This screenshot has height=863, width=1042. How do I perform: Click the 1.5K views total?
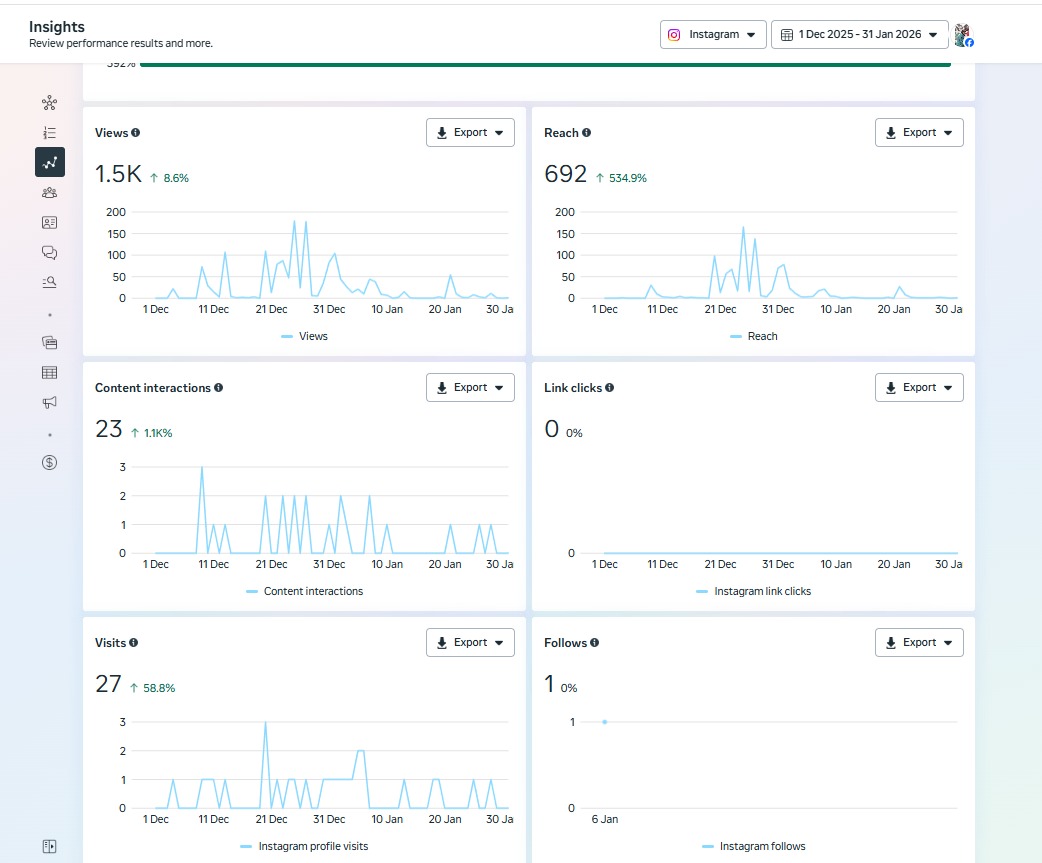coord(118,174)
